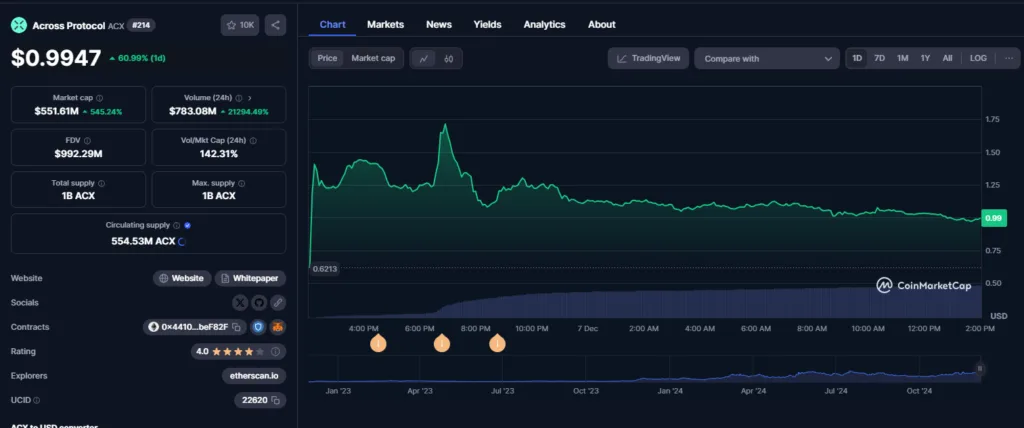The width and height of the screenshot is (1024, 428).
Task: Click the $992.29M FDV value
Action: pyautogui.click(x=78, y=154)
